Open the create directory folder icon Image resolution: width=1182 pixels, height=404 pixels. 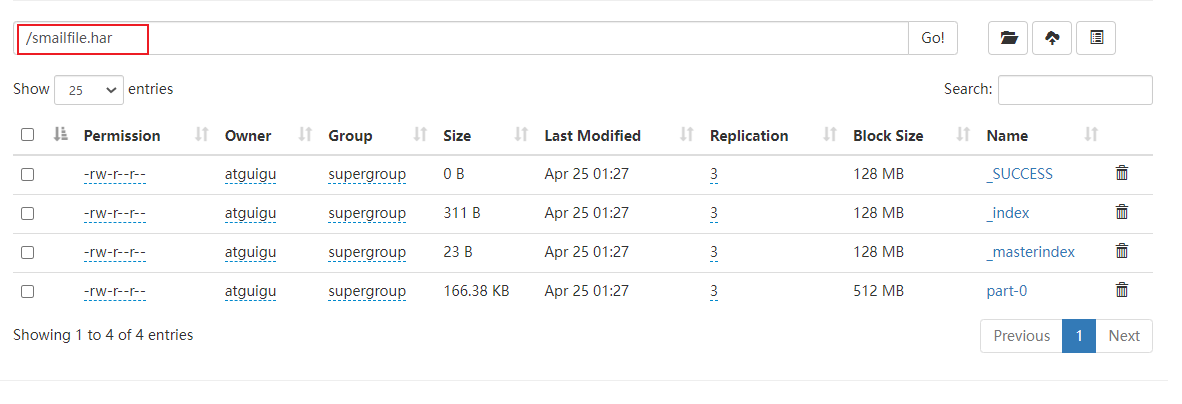[1008, 38]
